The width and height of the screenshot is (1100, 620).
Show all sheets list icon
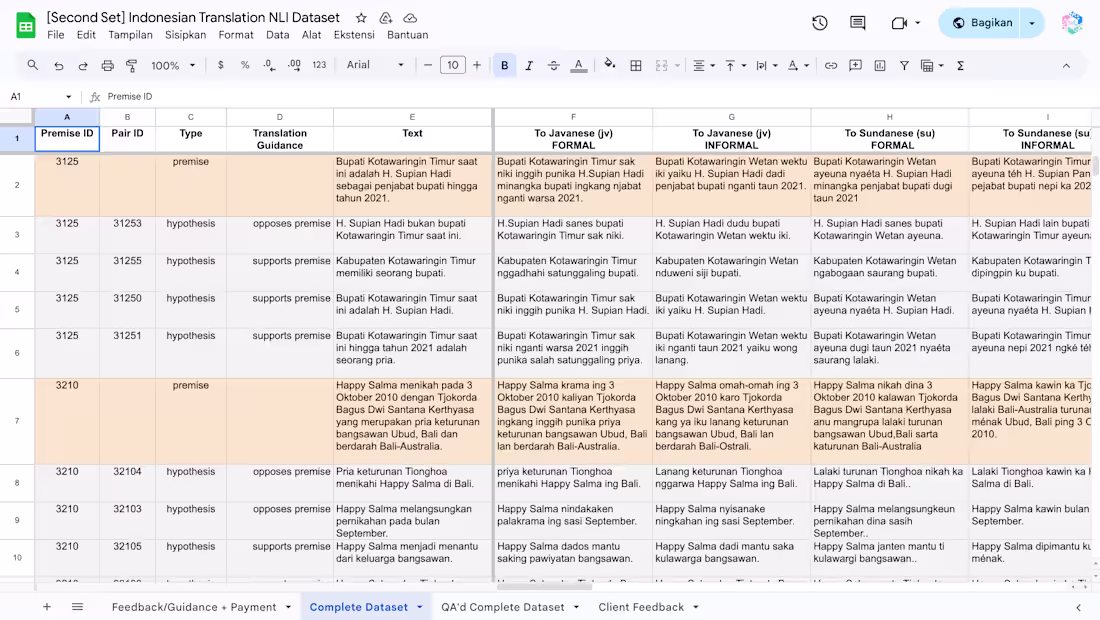77,607
